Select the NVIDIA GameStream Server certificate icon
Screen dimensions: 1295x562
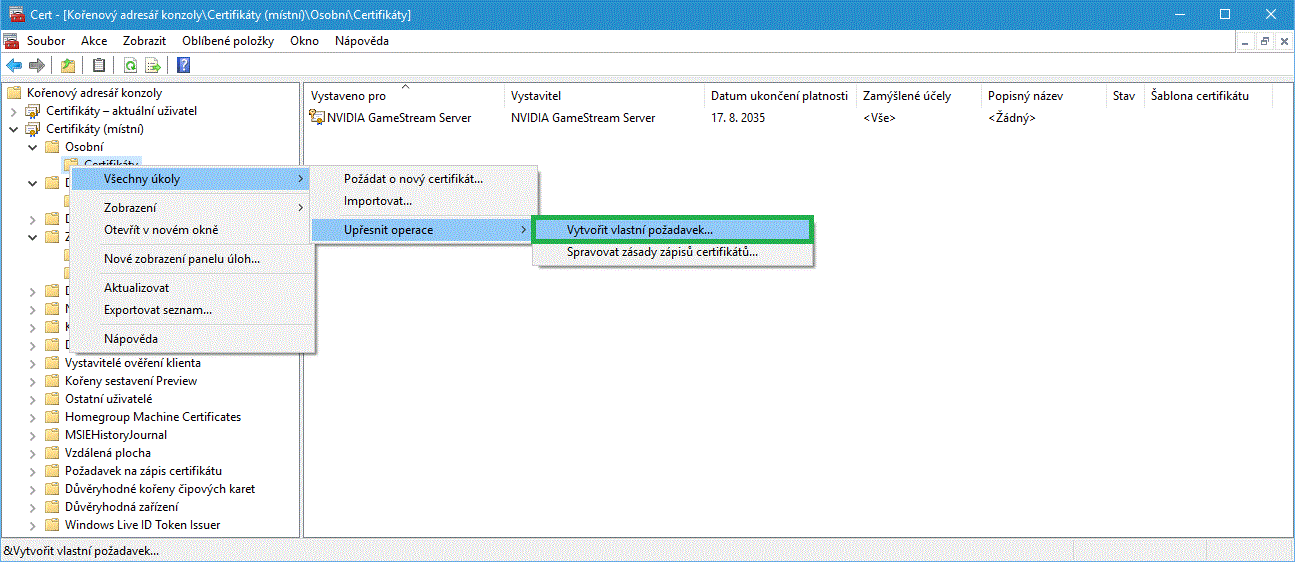click(318, 118)
